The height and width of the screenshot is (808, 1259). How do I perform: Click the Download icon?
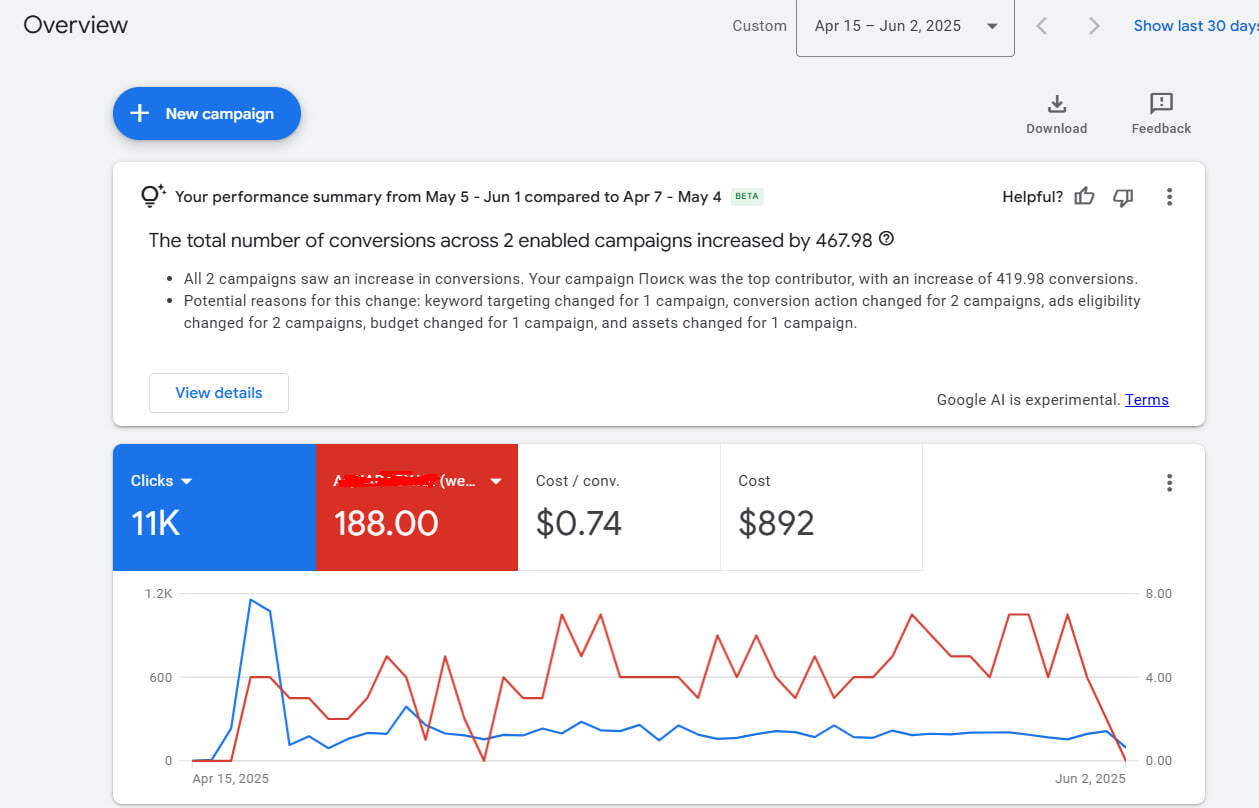tap(1056, 104)
